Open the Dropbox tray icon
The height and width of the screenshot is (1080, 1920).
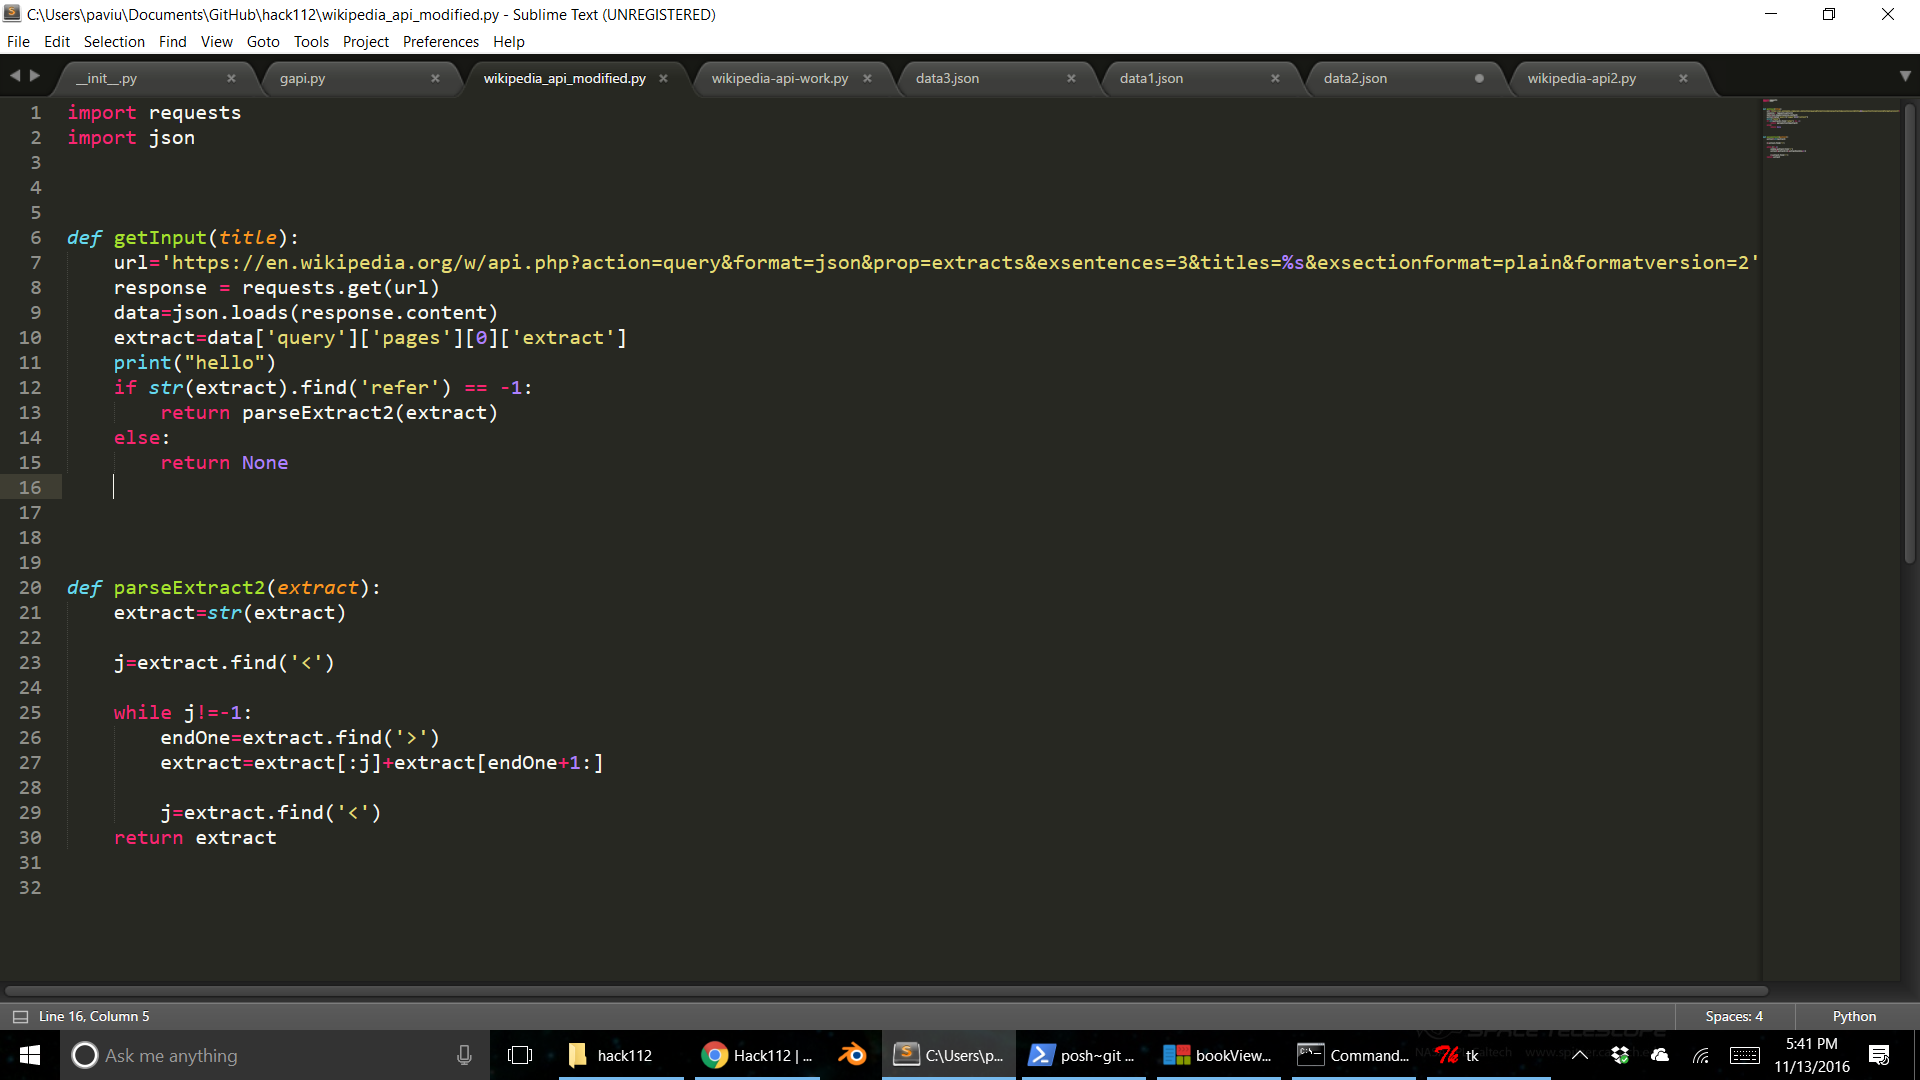point(1620,1055)
